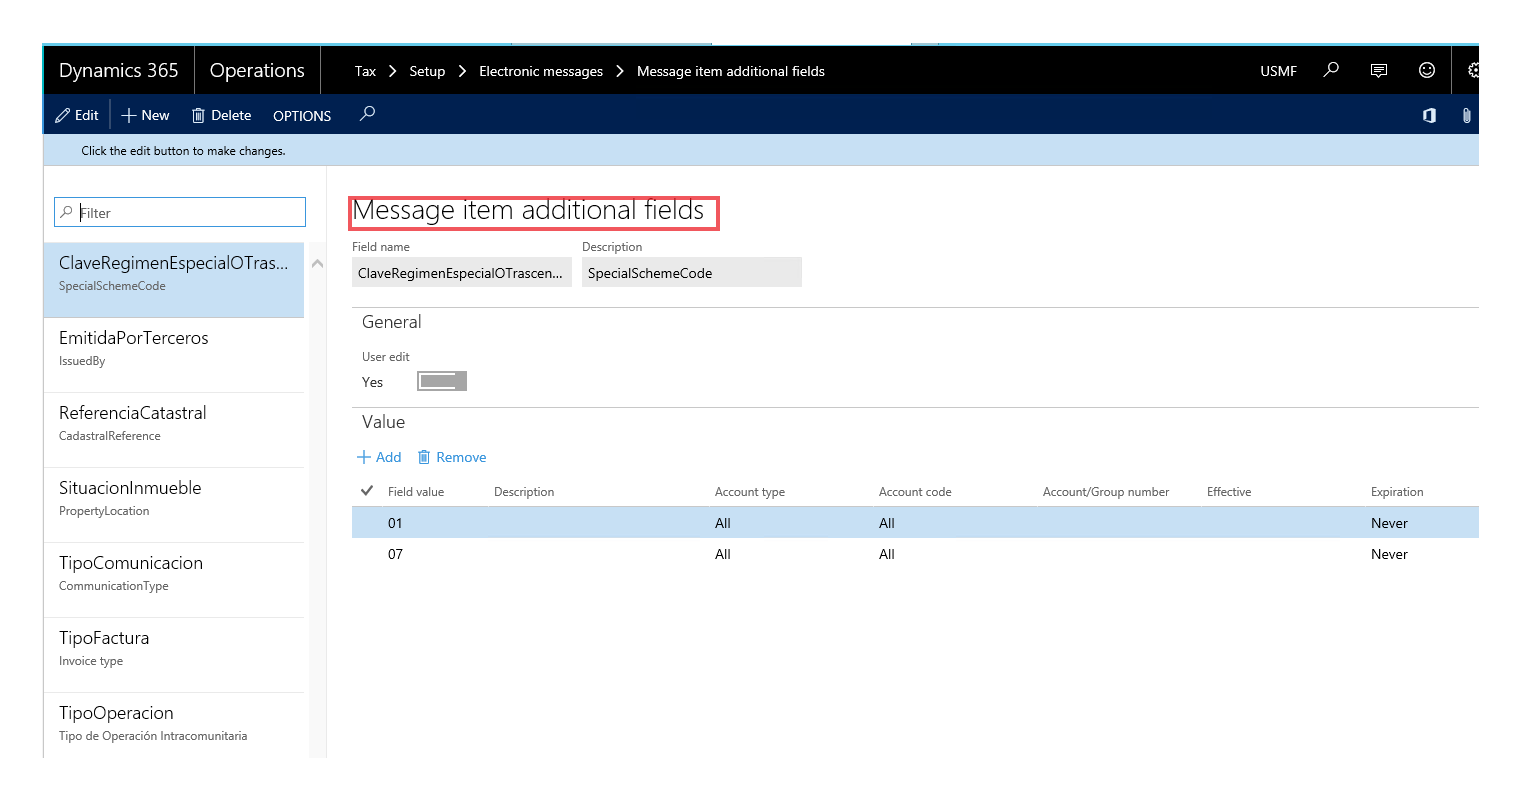Click the search icon in top navigation bar

click(x=1331, y=70)
